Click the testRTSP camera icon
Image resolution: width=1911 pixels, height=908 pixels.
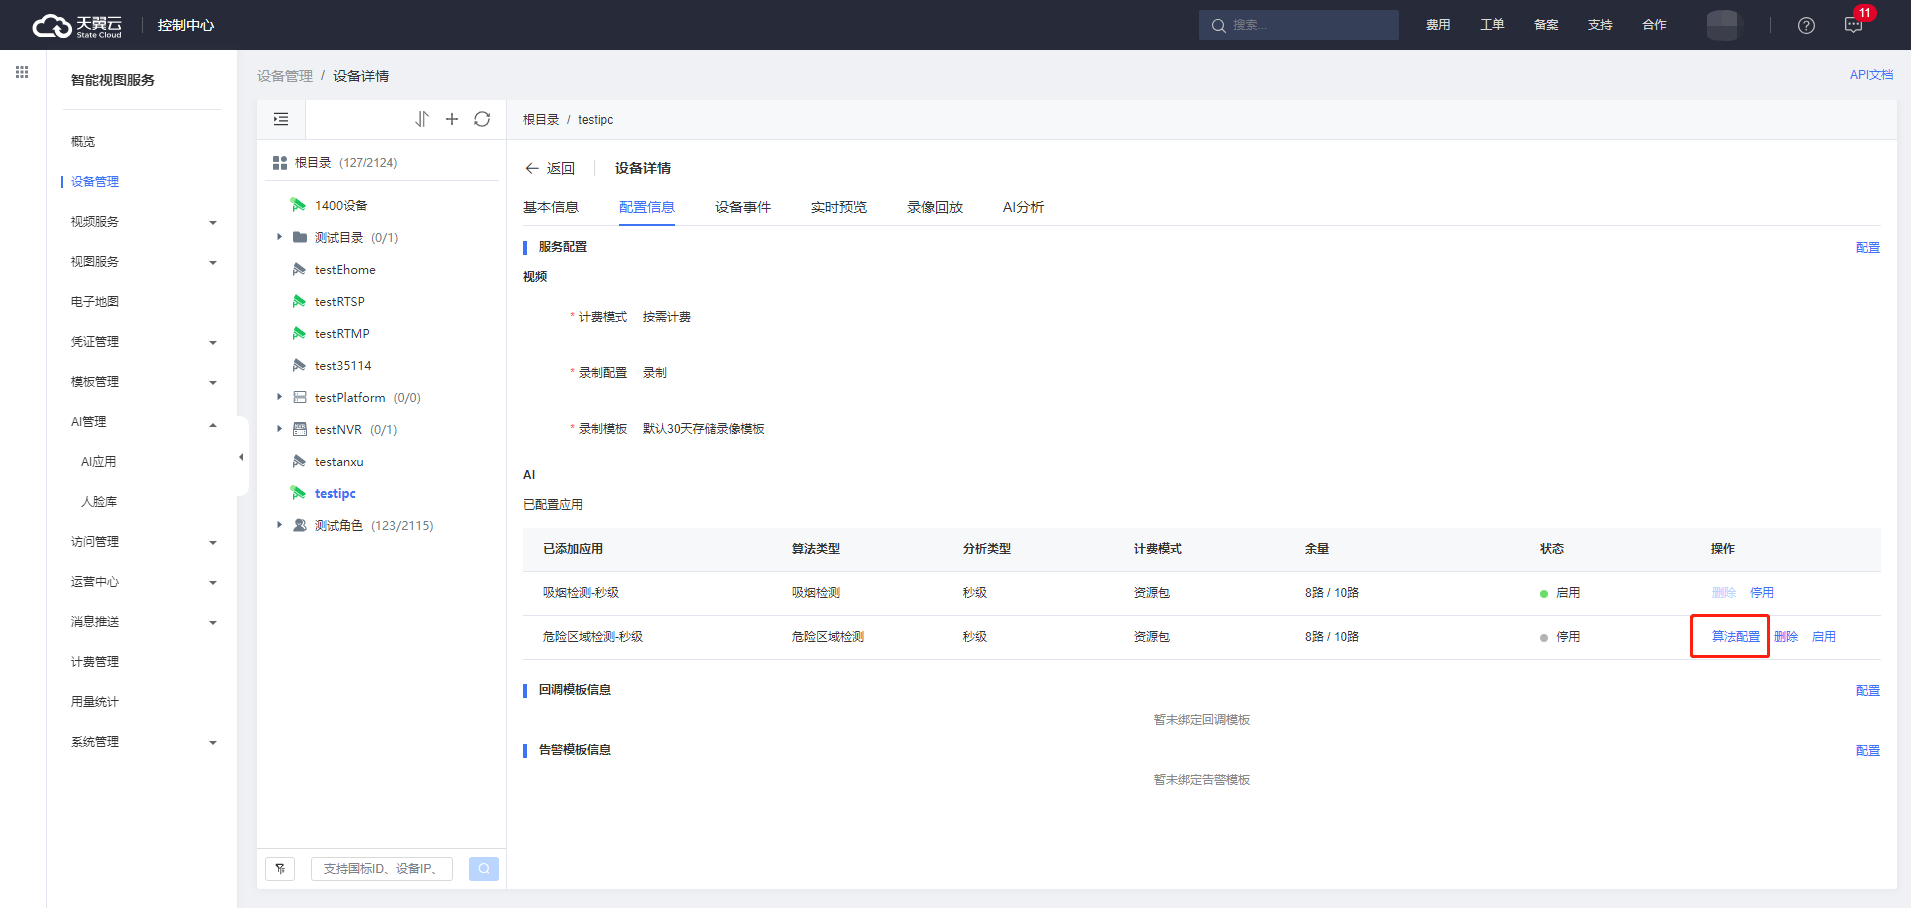[x=299, y=301]
